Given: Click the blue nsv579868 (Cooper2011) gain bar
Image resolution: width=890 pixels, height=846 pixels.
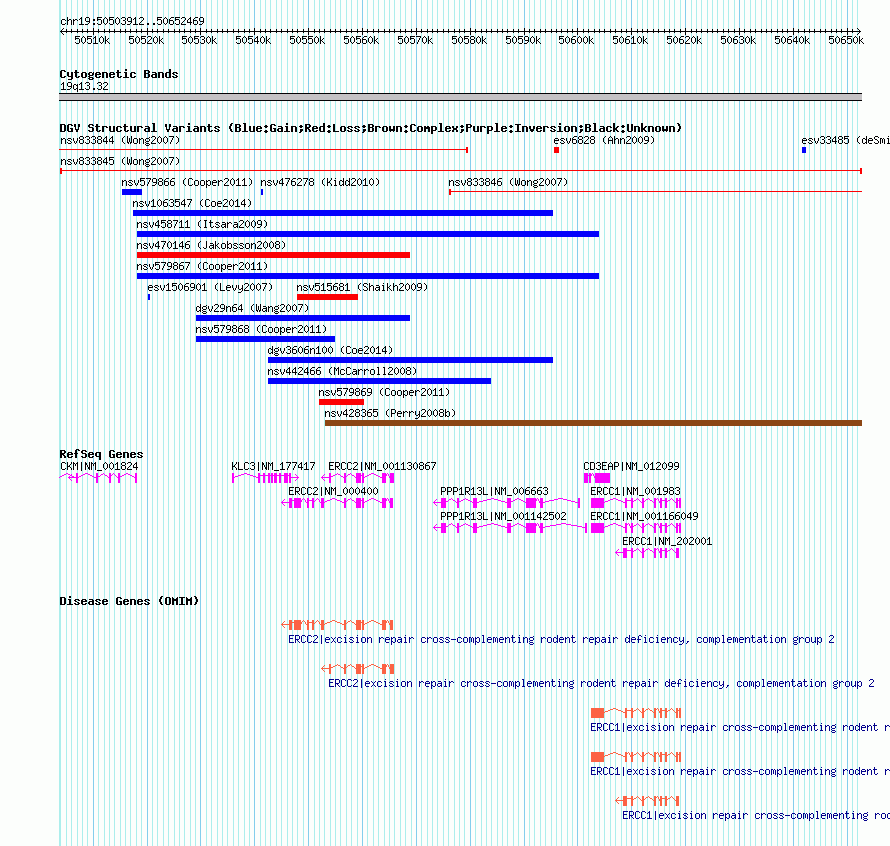Looking at the screenshot, I should click(265, 339).
